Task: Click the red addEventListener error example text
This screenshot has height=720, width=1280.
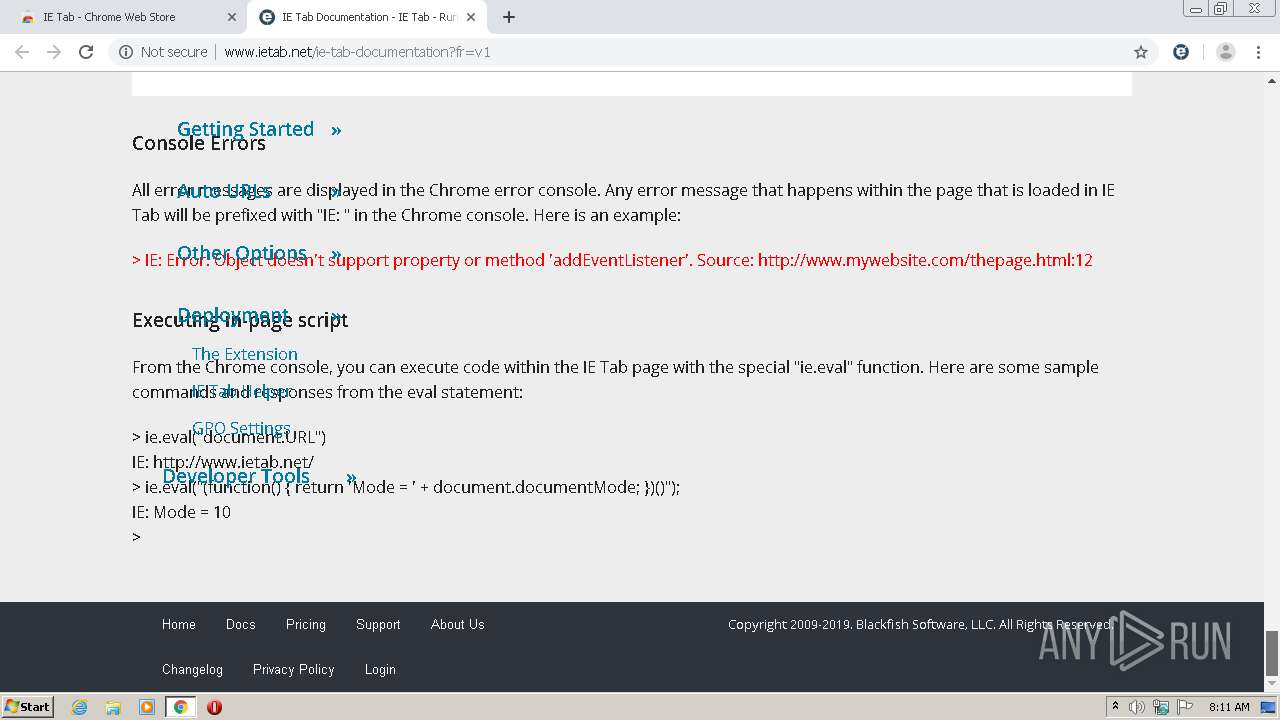Action: coord(612,260)
